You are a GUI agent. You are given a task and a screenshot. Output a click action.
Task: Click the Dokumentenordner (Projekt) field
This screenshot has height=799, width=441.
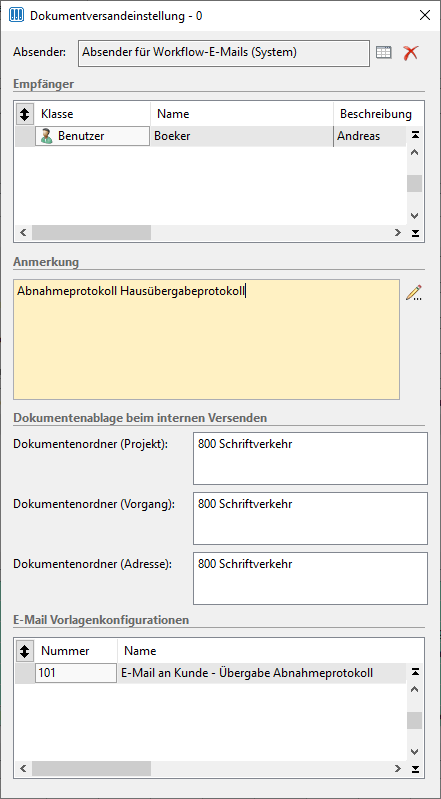tap(310, 458)
